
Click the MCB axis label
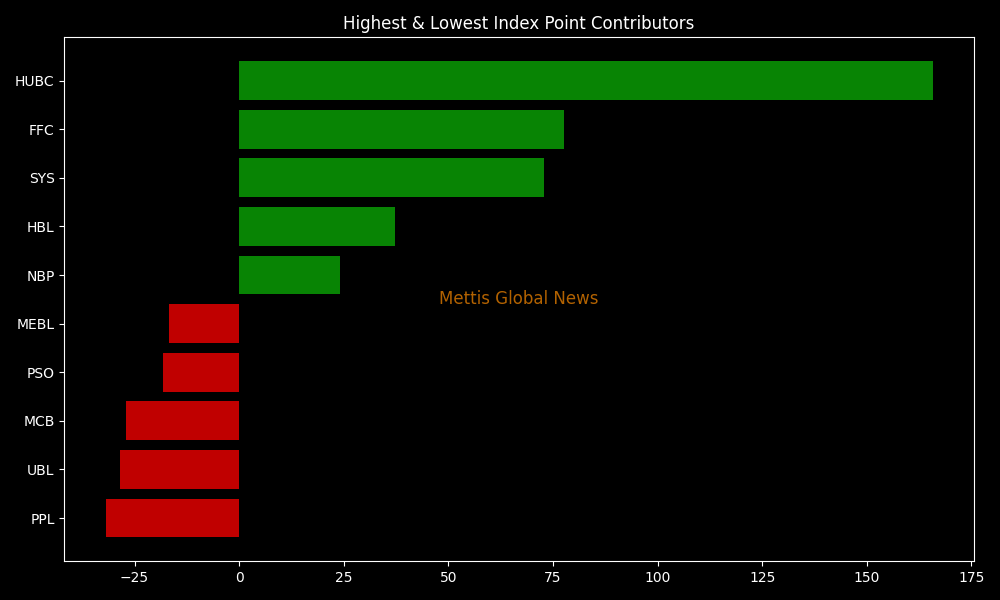click(39, 421)
